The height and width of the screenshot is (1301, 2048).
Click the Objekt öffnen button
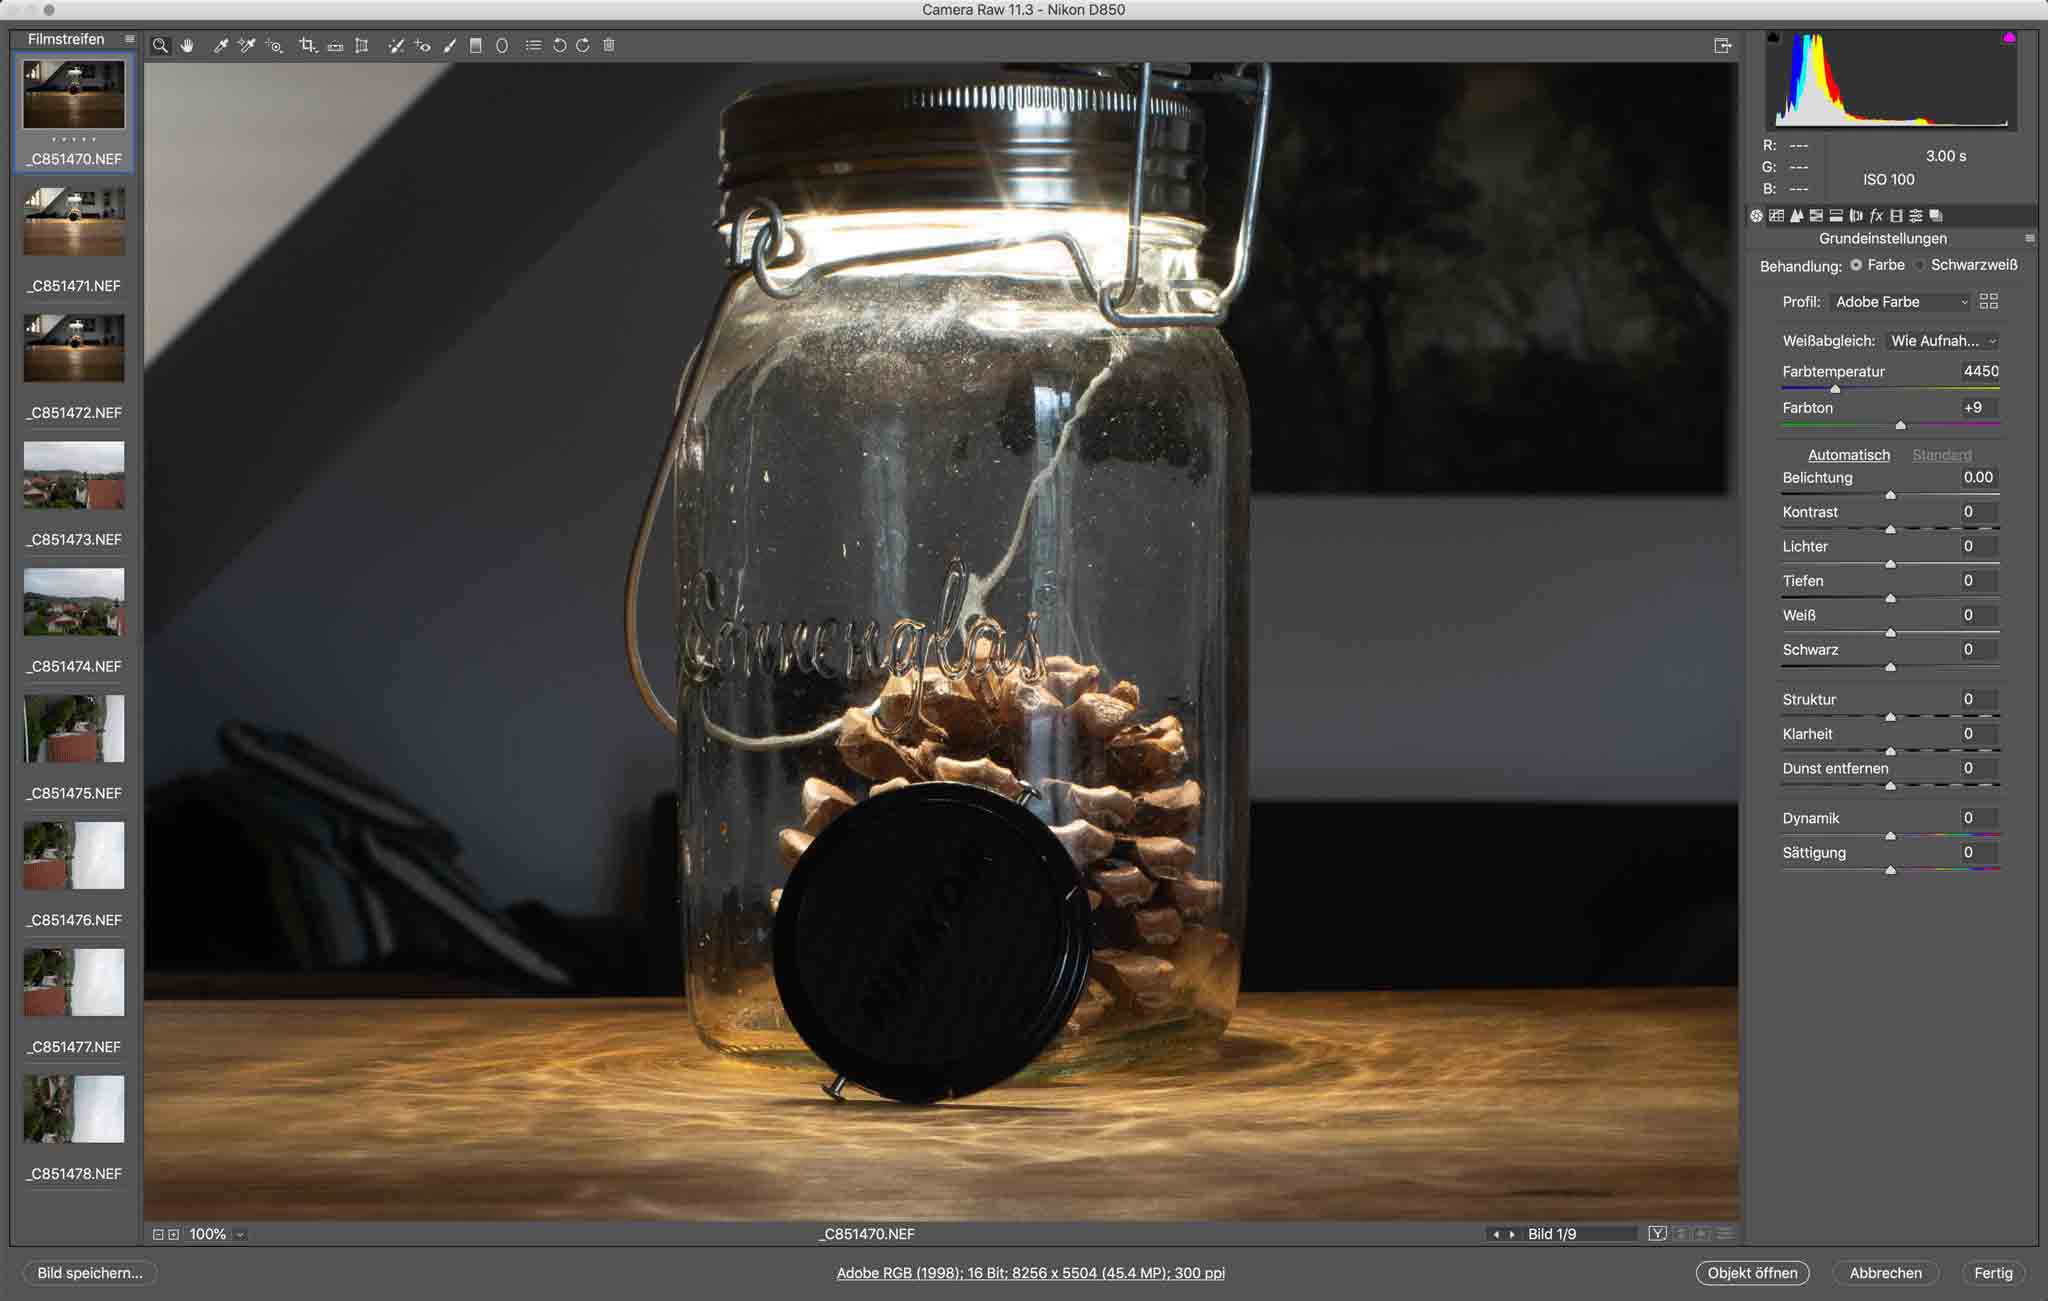pos(1752,1273)
